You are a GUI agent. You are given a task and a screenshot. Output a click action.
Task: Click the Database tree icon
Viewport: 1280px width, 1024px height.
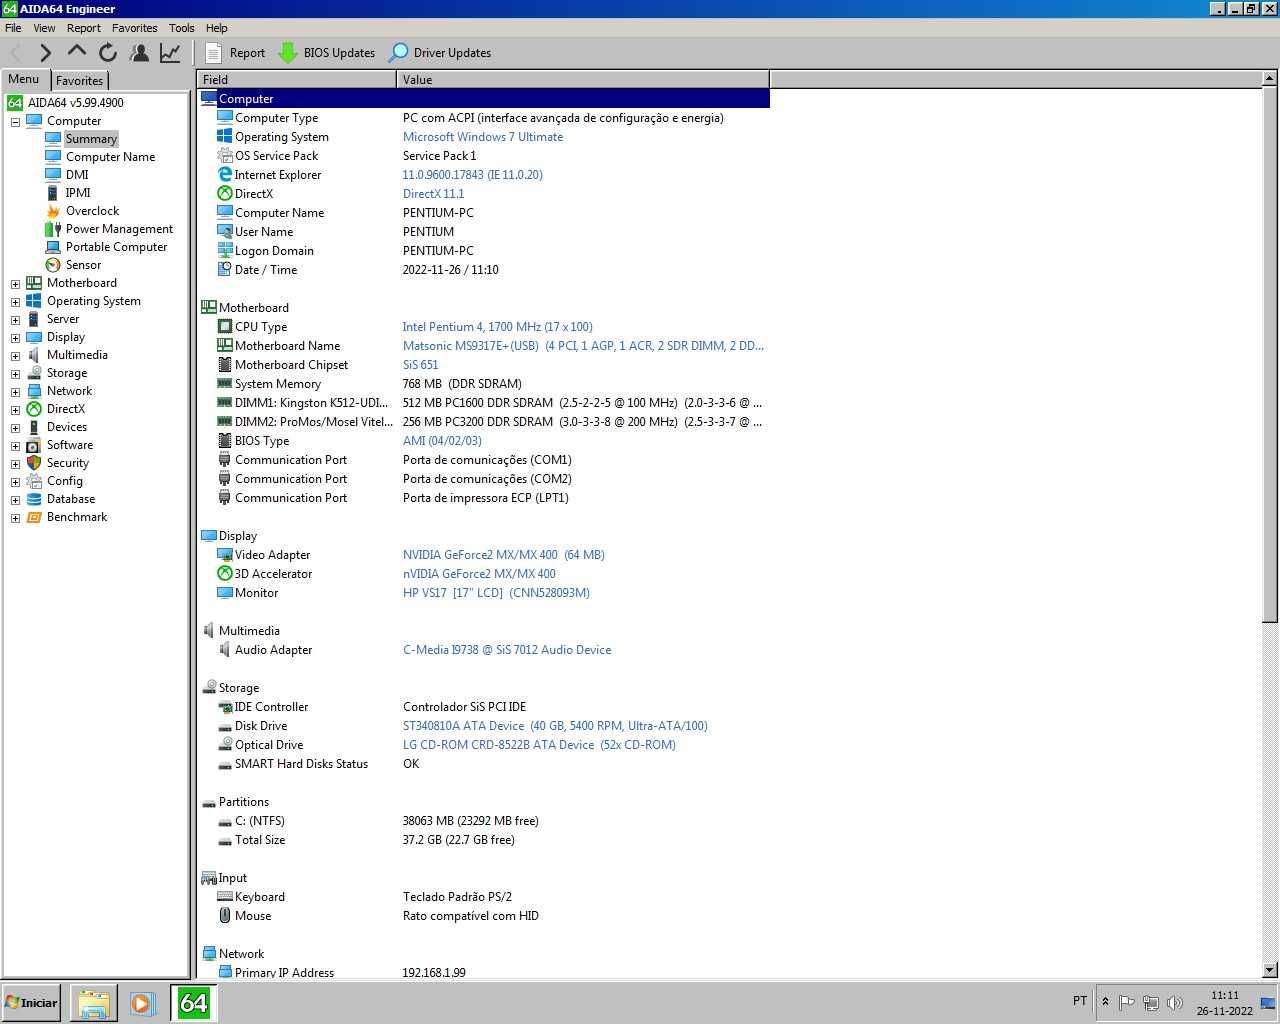coord(34,499)
